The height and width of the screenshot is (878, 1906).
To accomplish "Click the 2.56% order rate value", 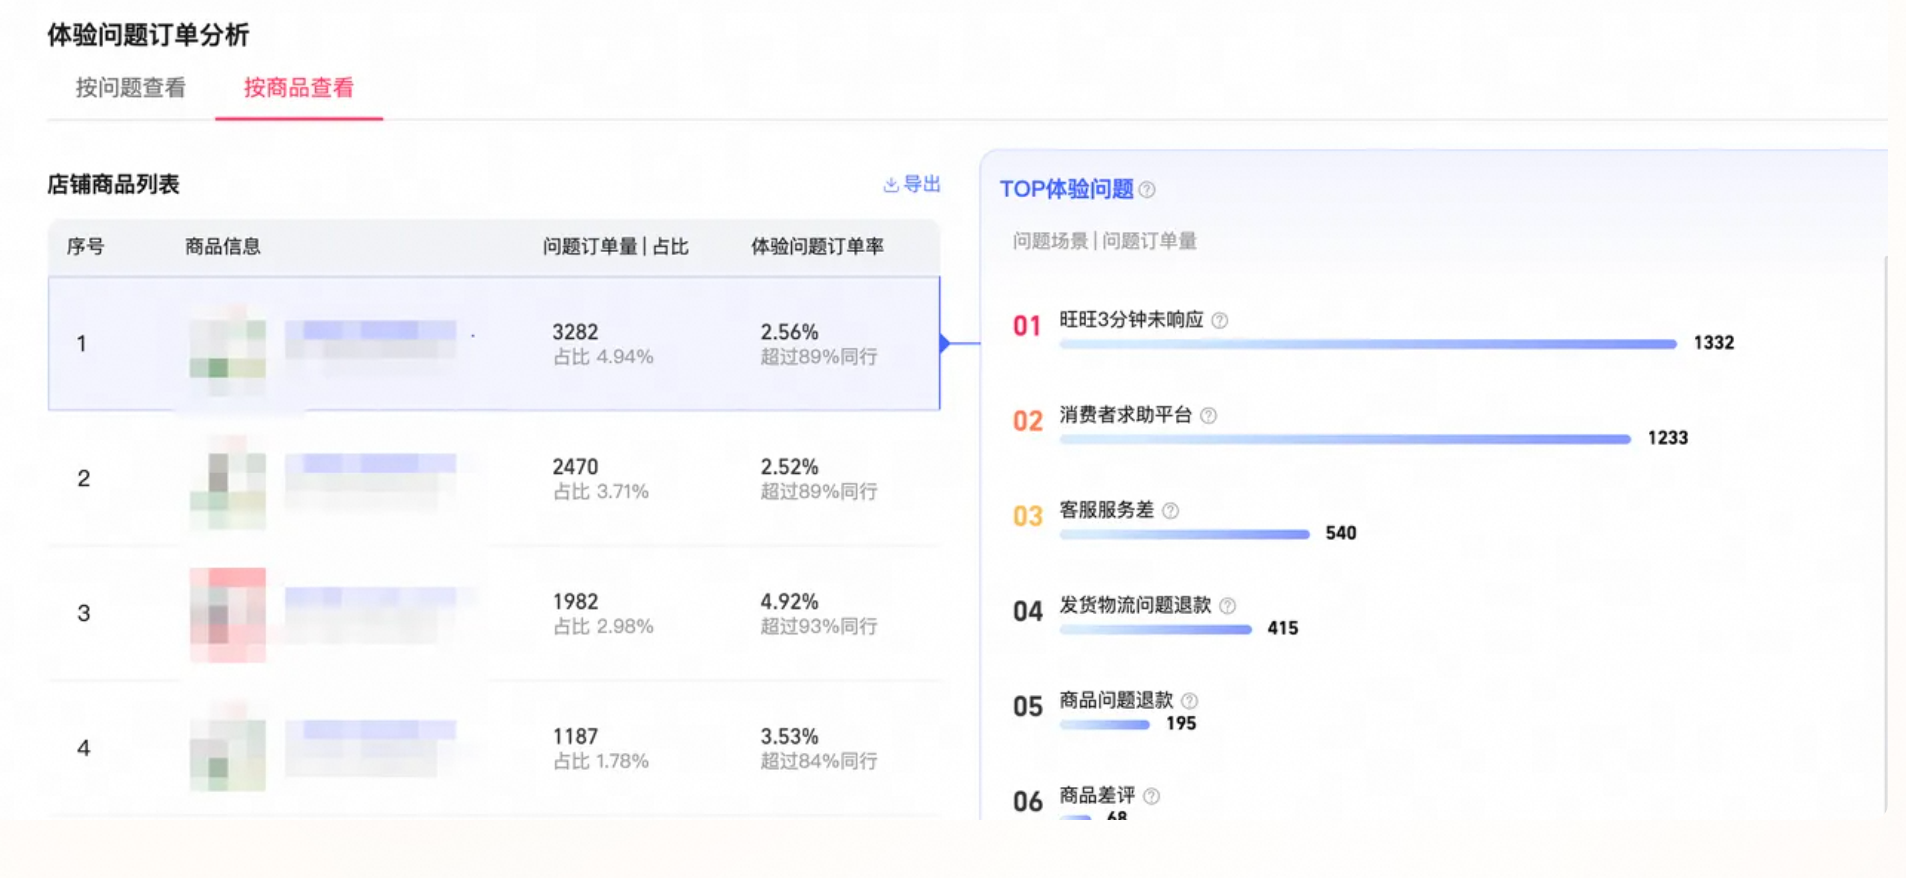I will click(789, 332).
